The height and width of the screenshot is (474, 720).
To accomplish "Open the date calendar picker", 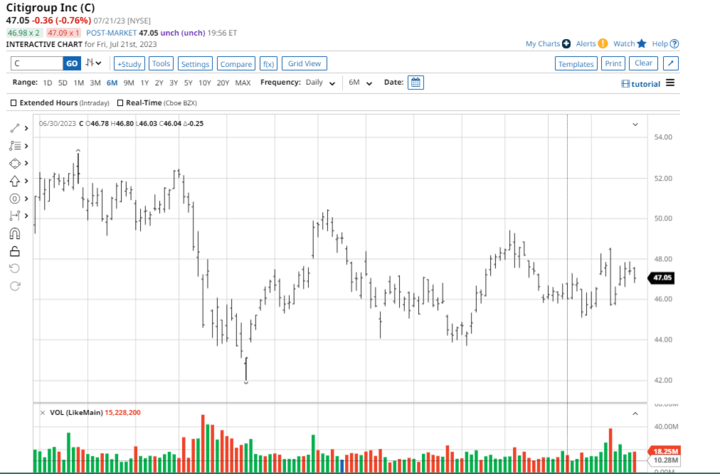I will (416, 83).
